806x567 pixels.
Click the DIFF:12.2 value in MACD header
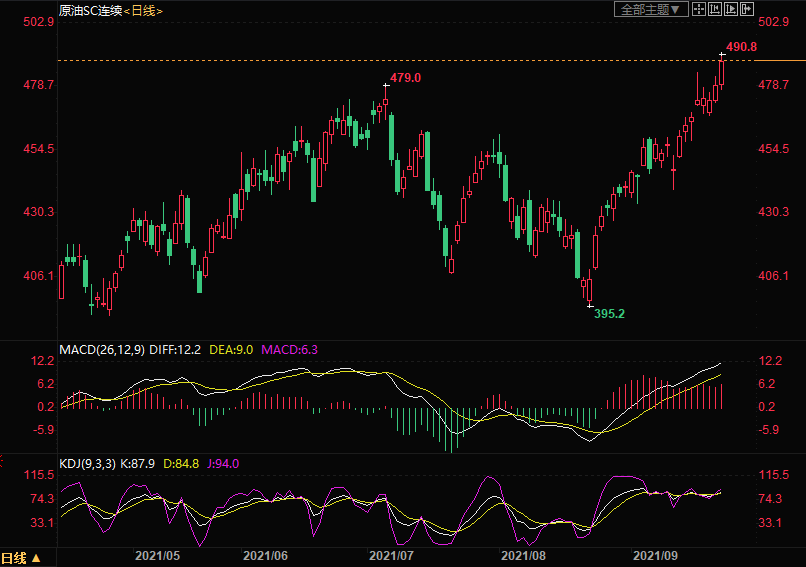(177, 350)
